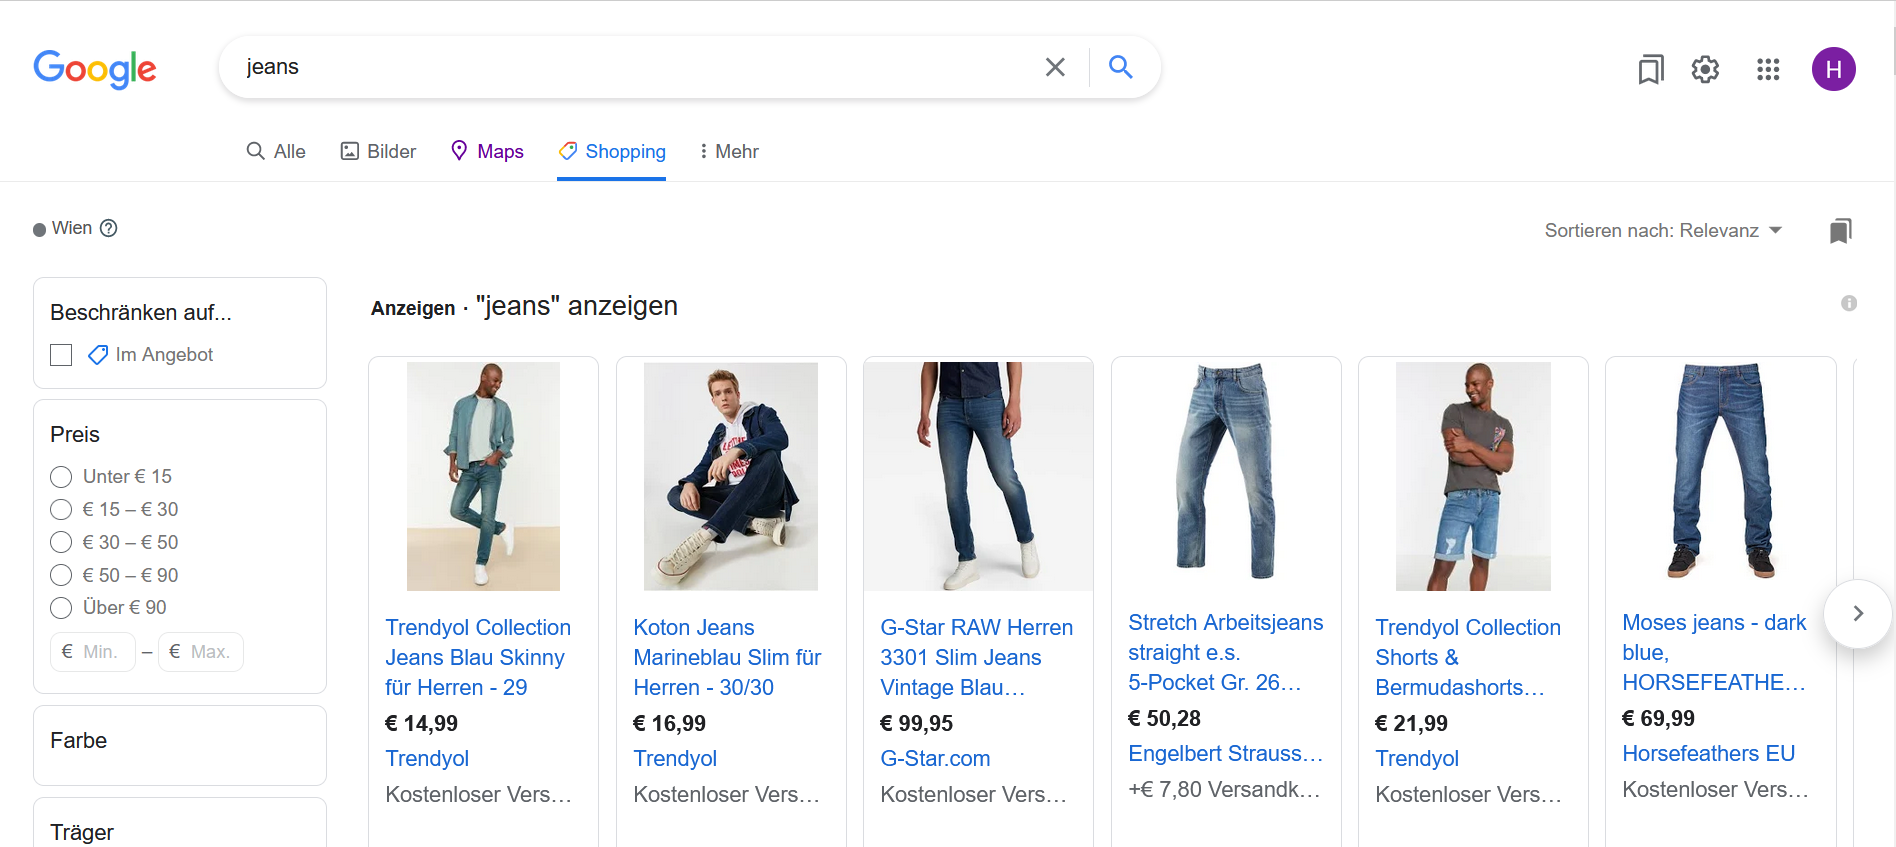This screenshot has height=847, width=1896.
Task: Open G-Star slim jeans product image
Action: [978, 476]
